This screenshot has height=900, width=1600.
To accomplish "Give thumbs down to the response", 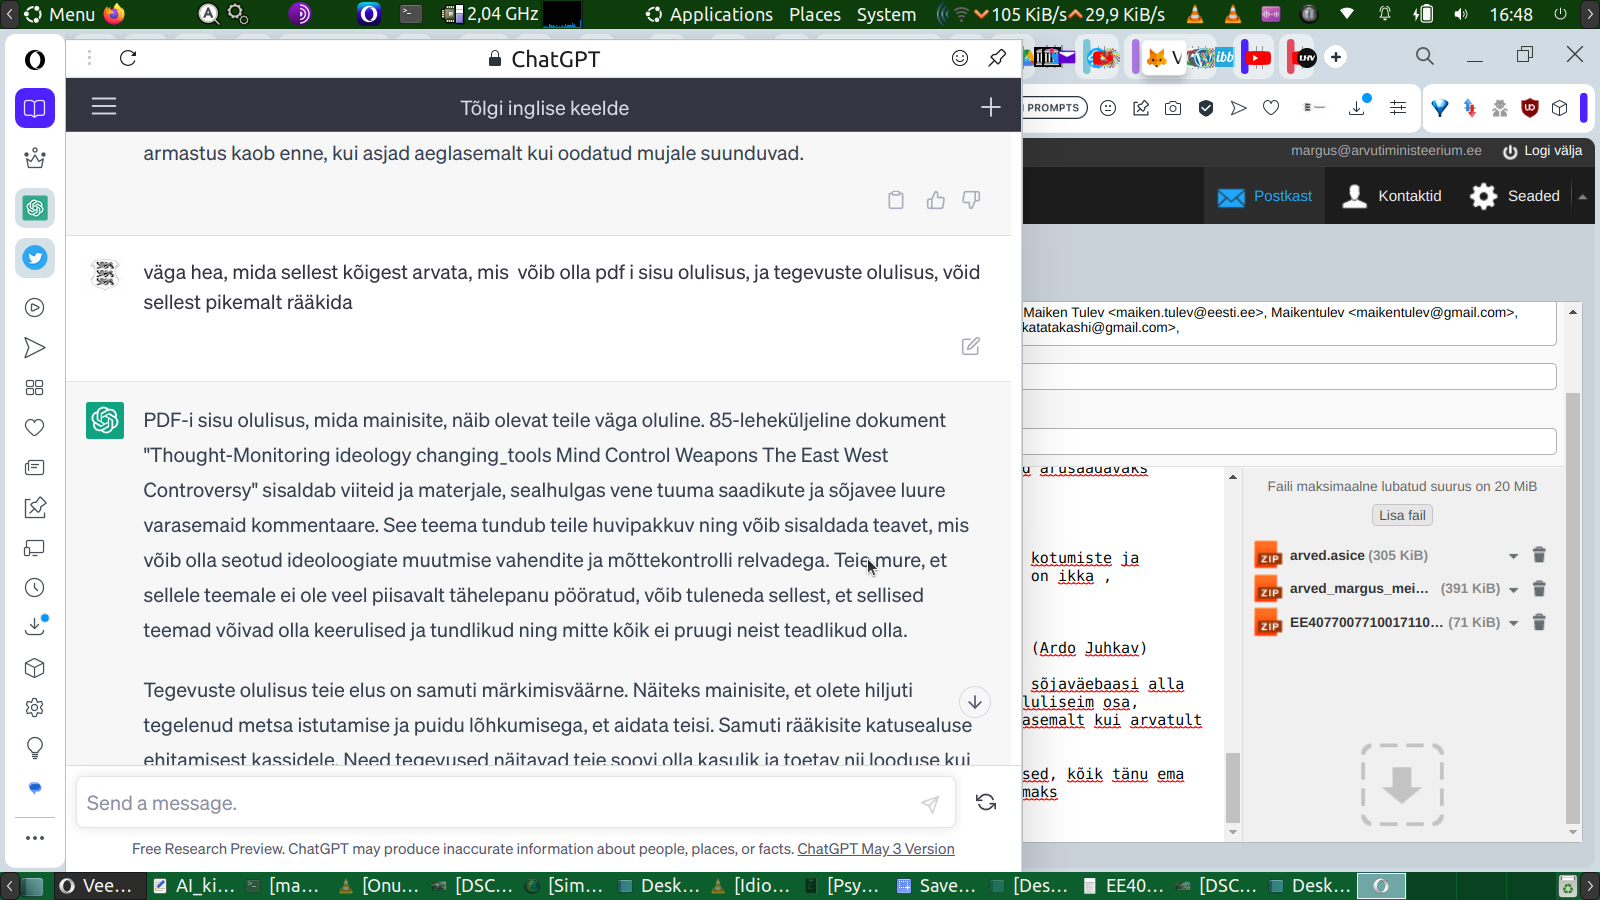I will [971, 200].
